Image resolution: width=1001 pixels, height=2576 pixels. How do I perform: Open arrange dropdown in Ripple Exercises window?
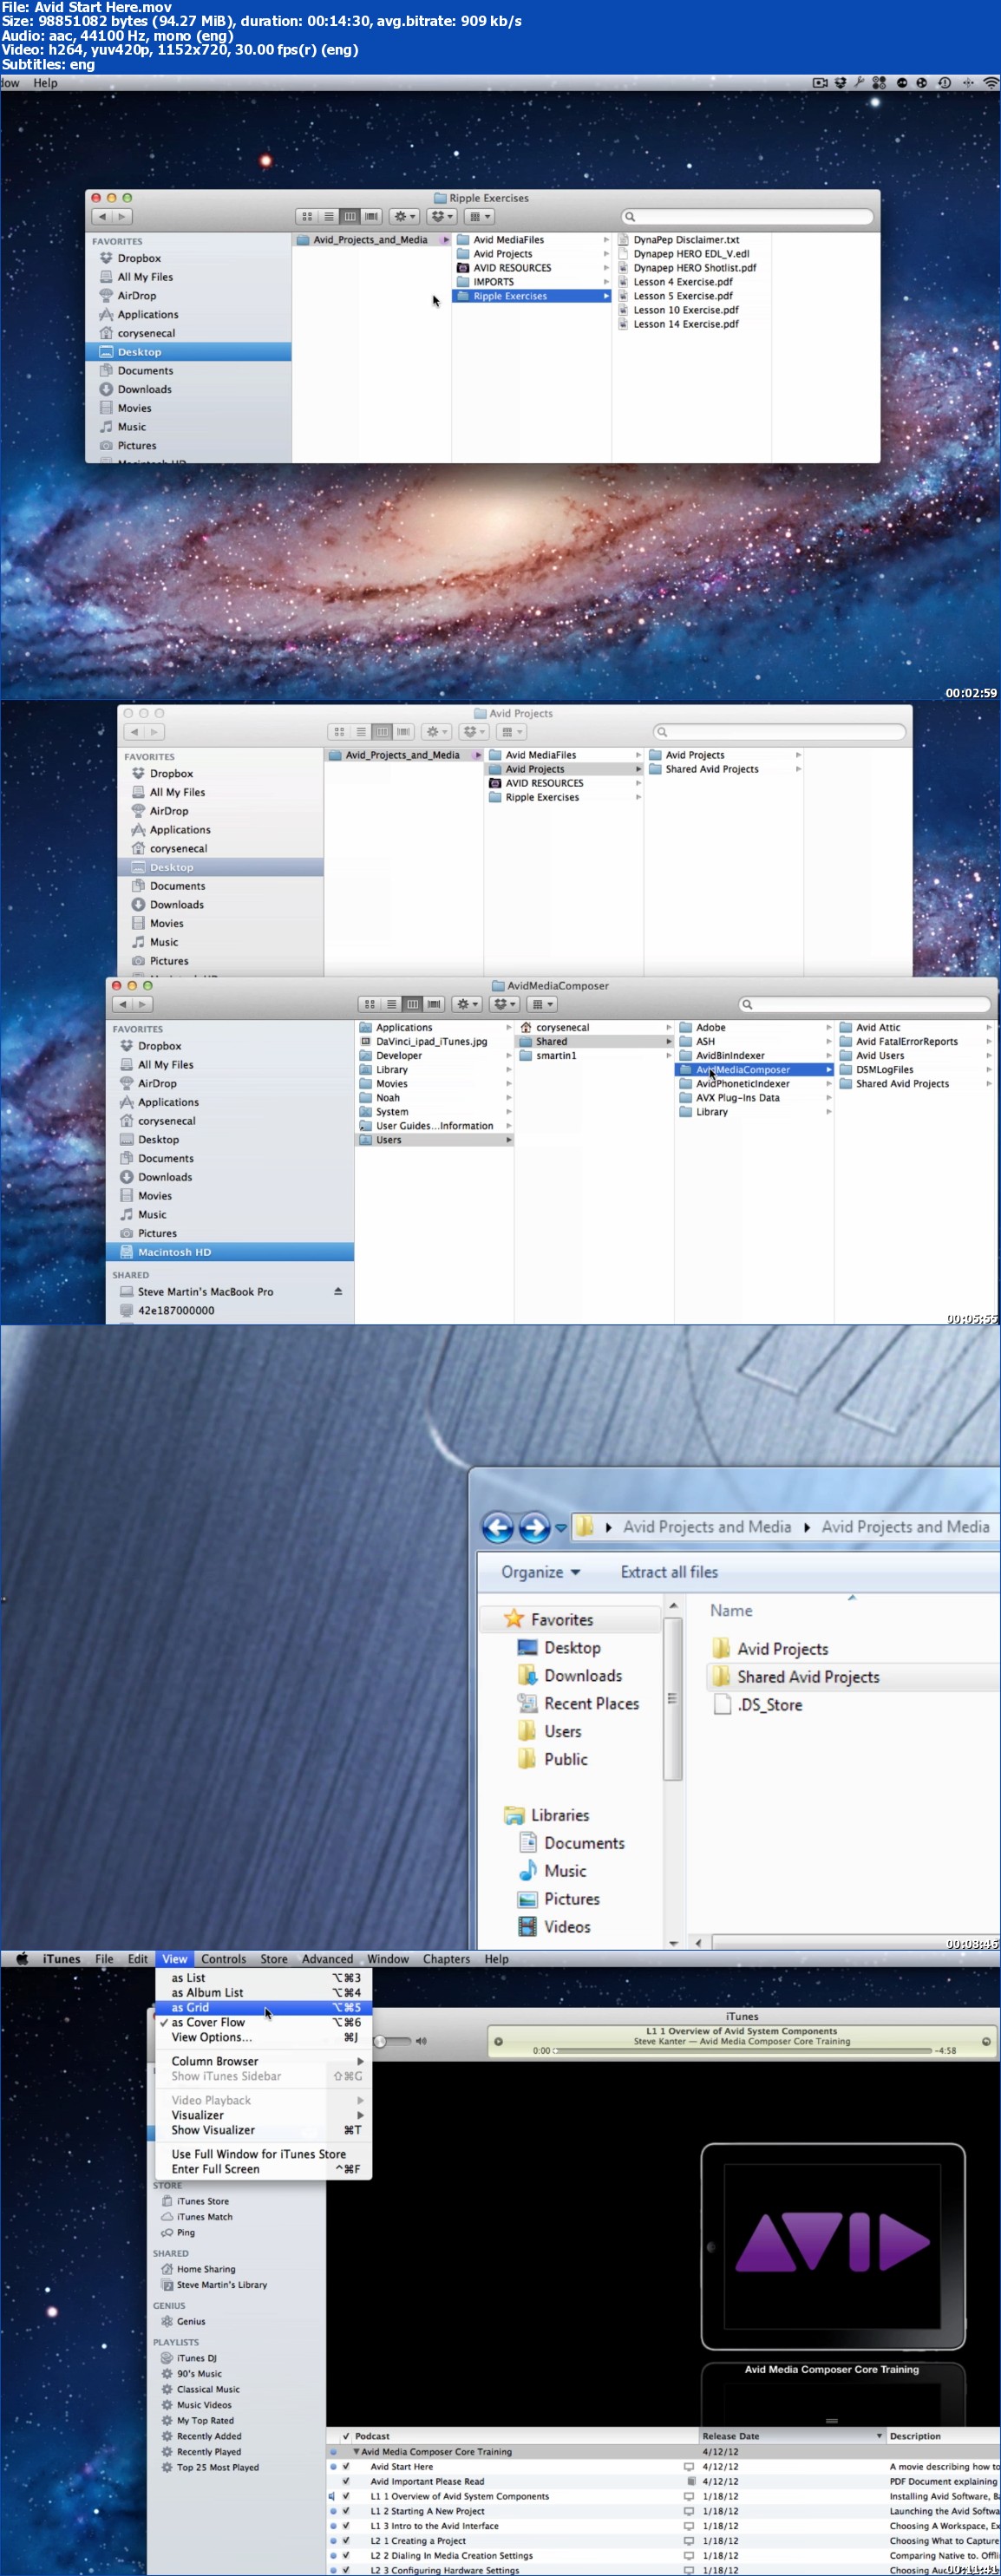point(480,216)
